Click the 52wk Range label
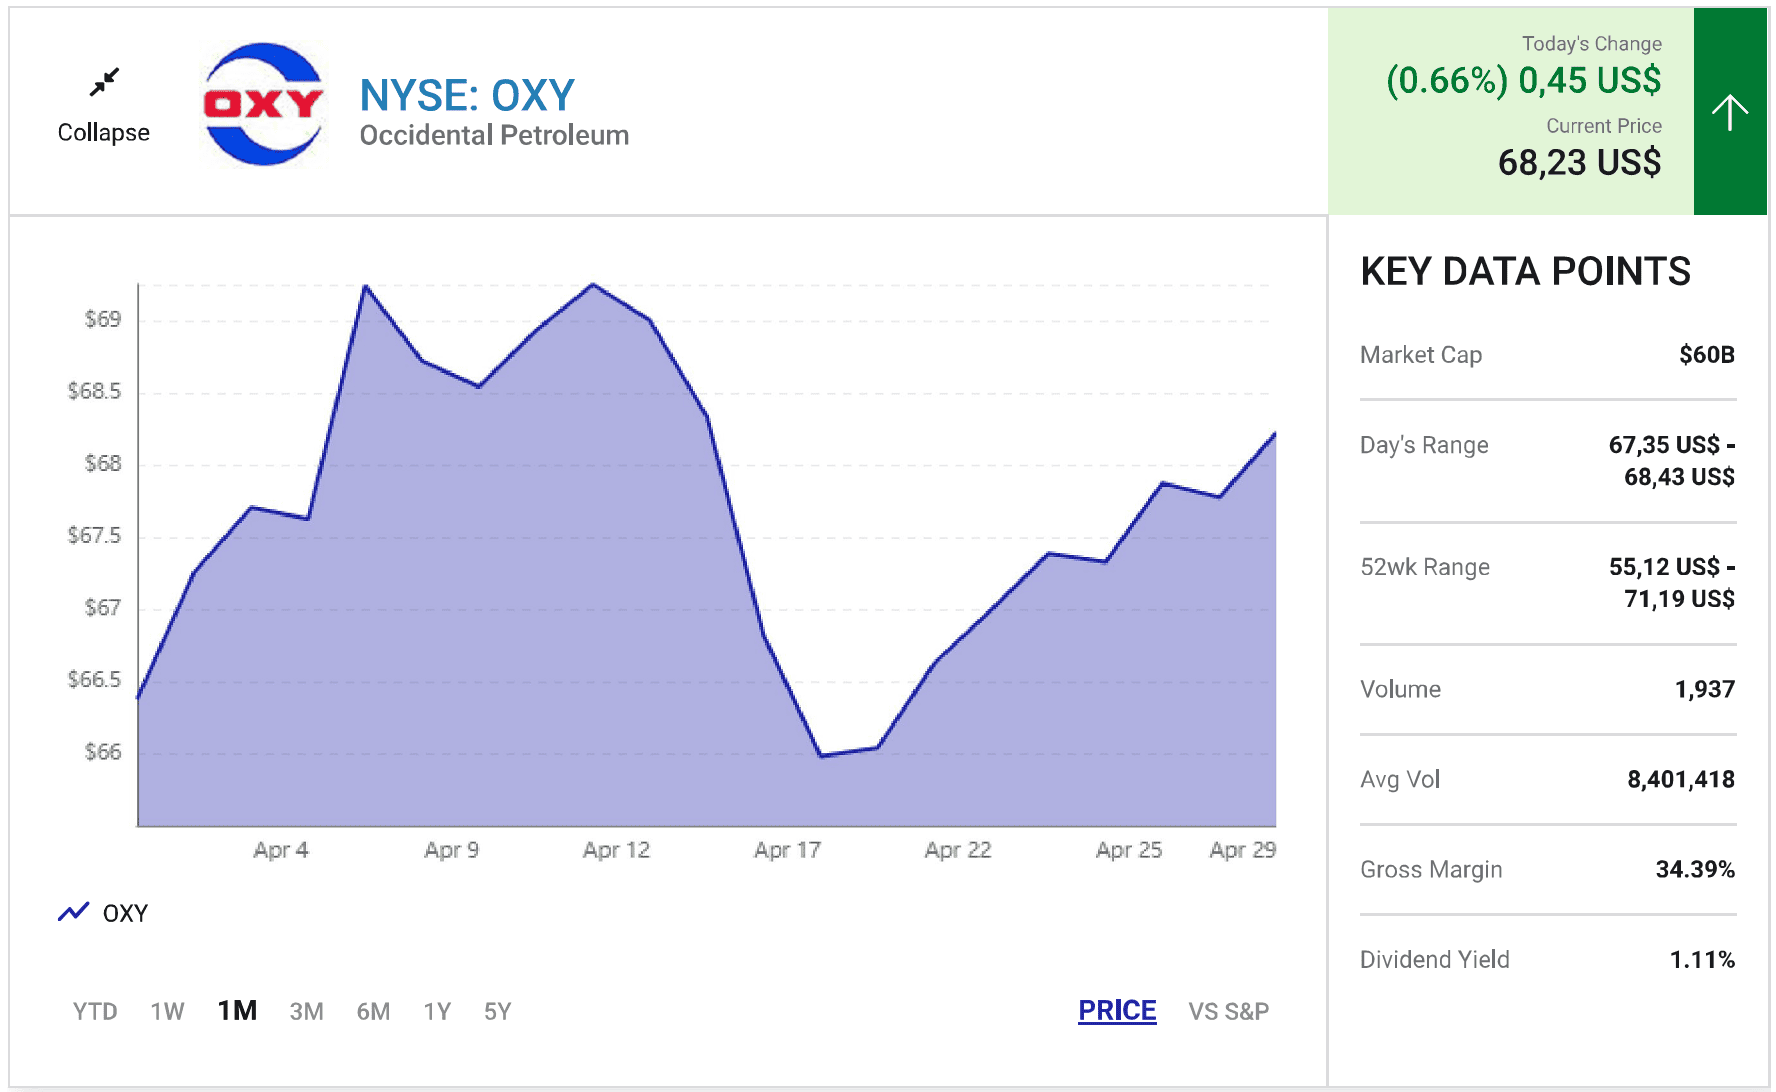The height and width of the screenshot is (1092, 1776). point(1425,567)
